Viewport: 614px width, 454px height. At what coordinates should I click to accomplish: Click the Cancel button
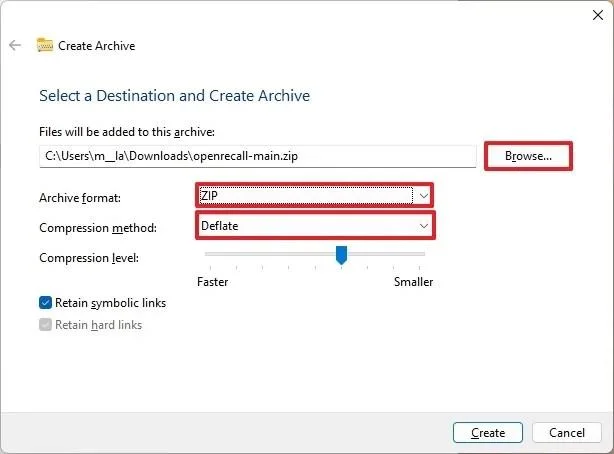tap(567, 433)
